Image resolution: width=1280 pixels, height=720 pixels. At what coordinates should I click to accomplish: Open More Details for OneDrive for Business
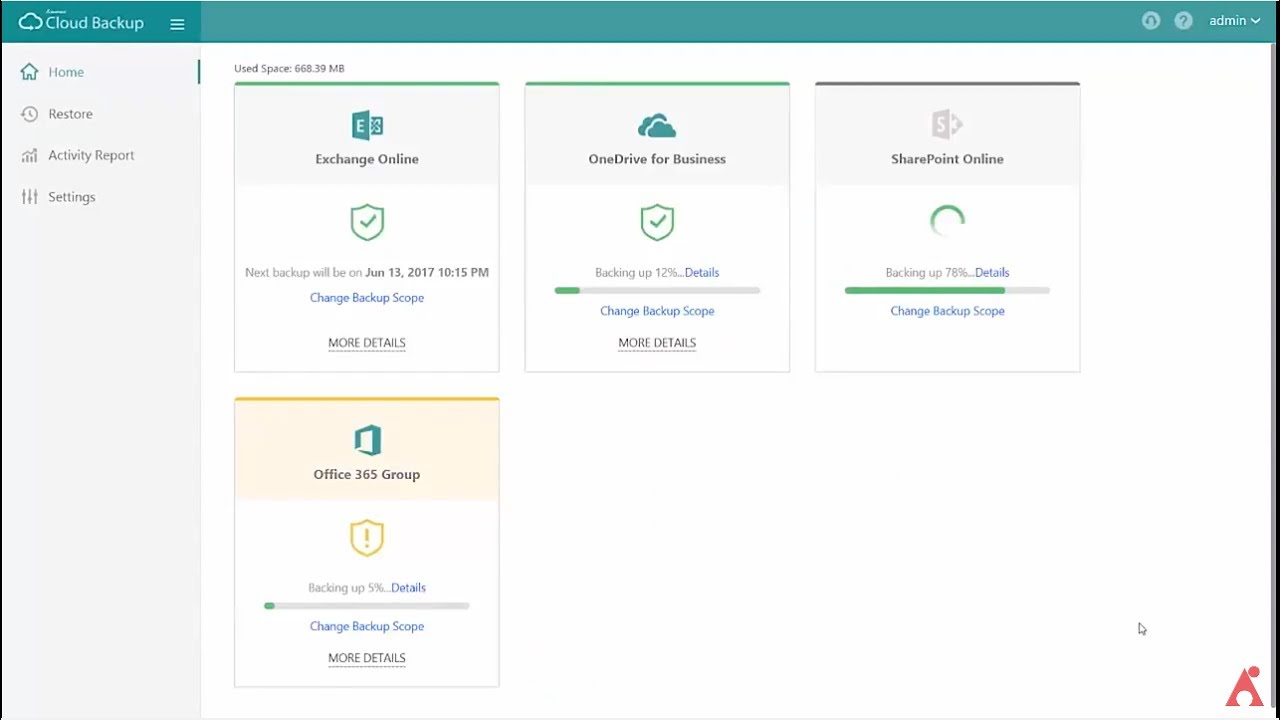tap(657, 343)
